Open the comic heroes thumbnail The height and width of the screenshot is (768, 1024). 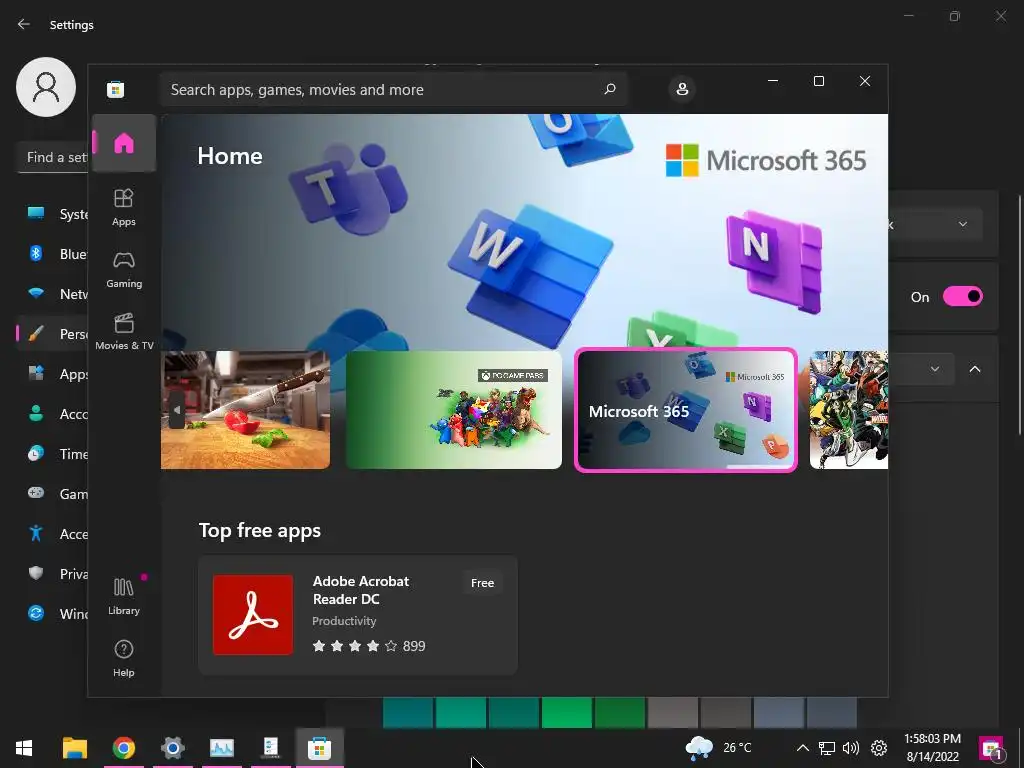point(848,409)
